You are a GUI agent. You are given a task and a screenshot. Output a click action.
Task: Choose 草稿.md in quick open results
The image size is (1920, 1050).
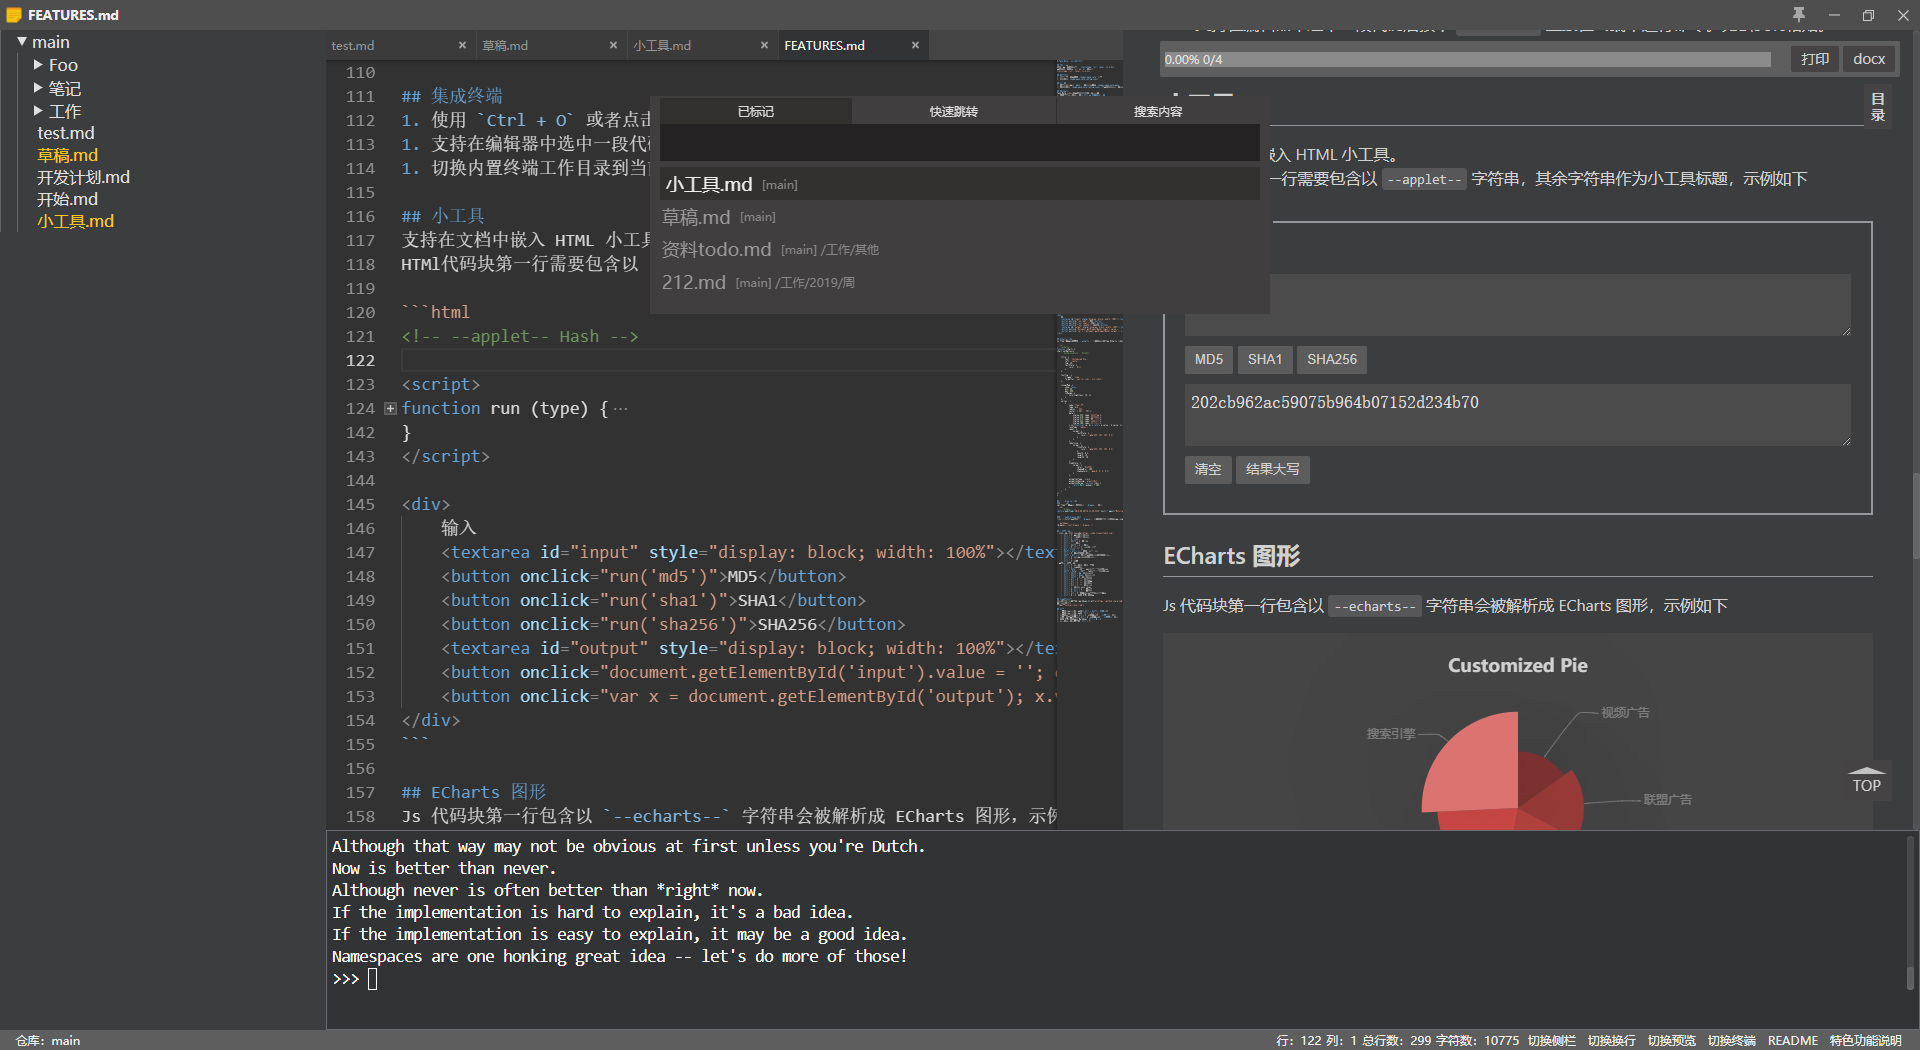(x=960, y=217)
